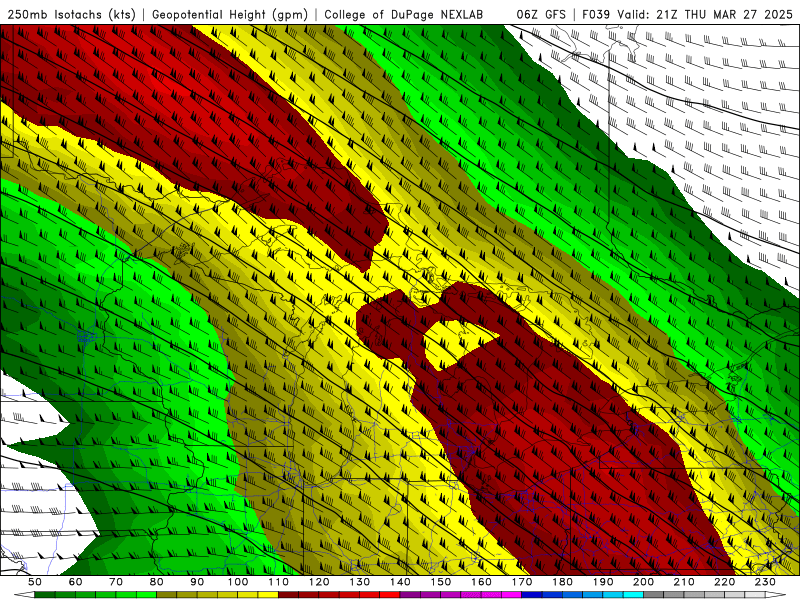The height and width of the screenshot is (600, 800).
Task: Select the bright yellow legend swatch left of 110
Action: tap(268, 595)
